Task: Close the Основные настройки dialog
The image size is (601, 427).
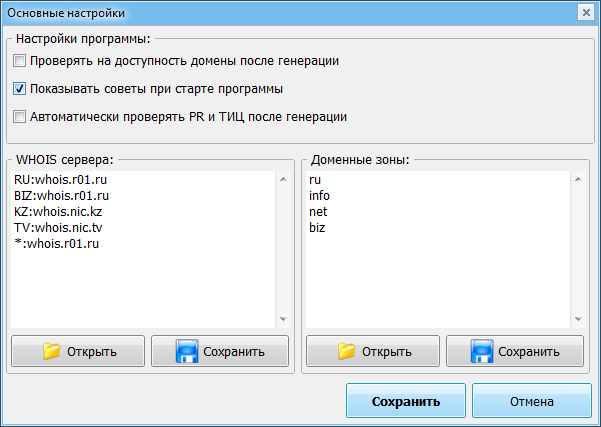Action: pyautogui.click(x=586, y=13)
